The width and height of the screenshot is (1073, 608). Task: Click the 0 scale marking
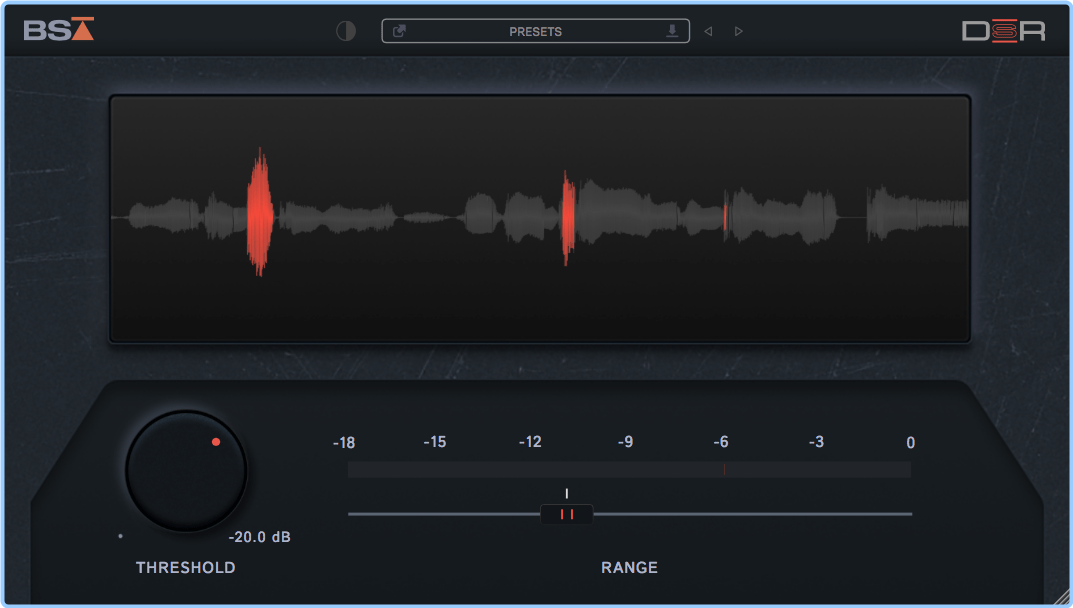pos(910,443)
